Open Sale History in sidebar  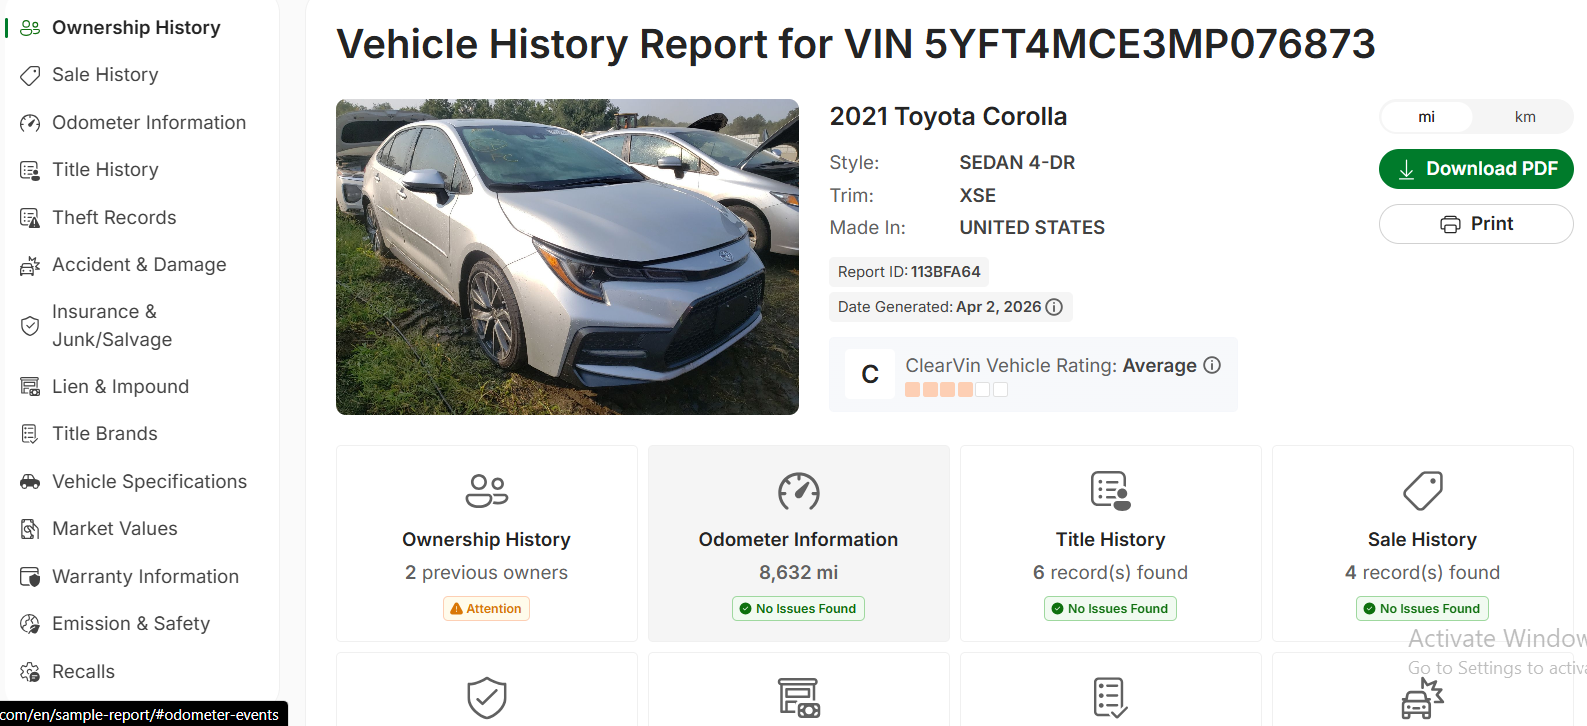[105, 75]
